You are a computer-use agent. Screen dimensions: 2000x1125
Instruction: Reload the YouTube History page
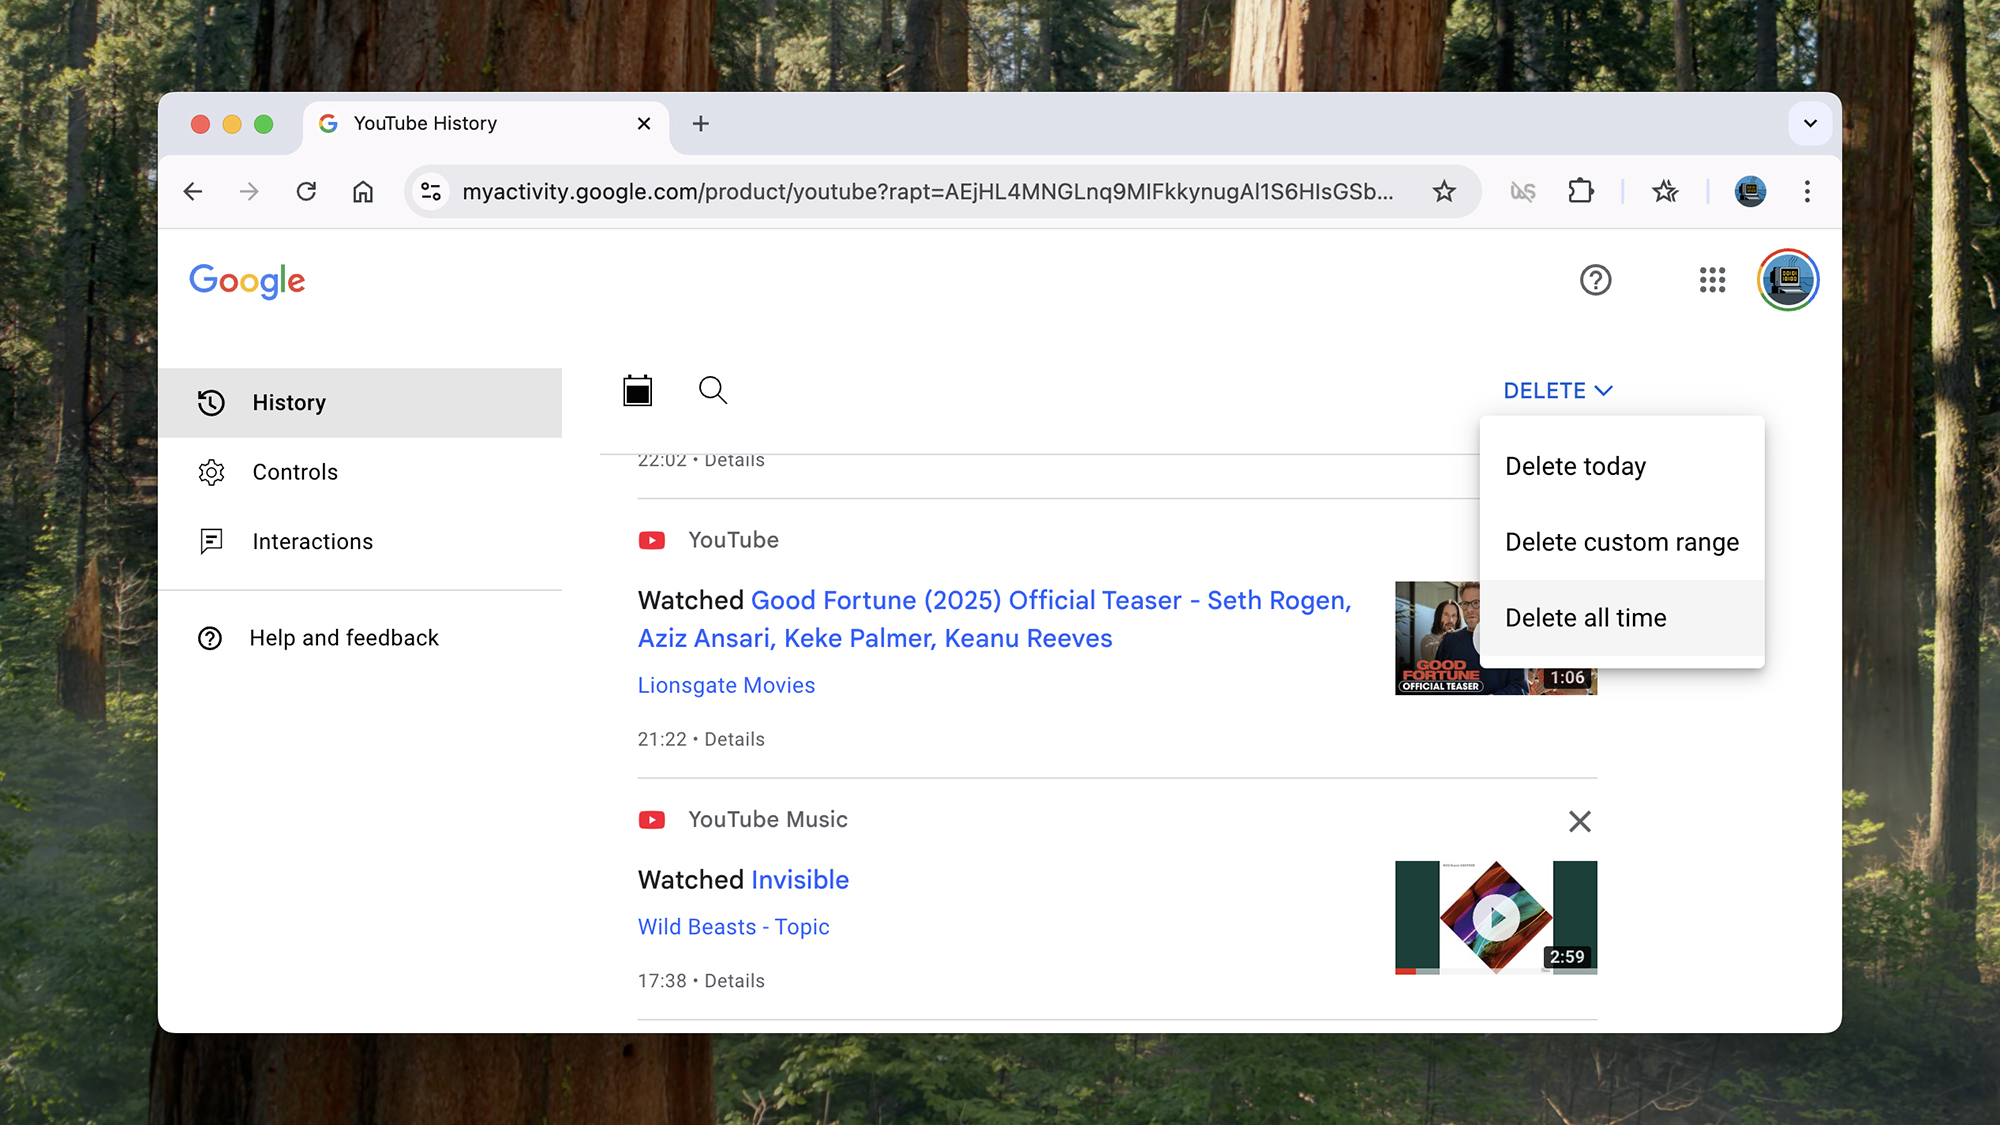pyautogui.click(x=306, y=191)
